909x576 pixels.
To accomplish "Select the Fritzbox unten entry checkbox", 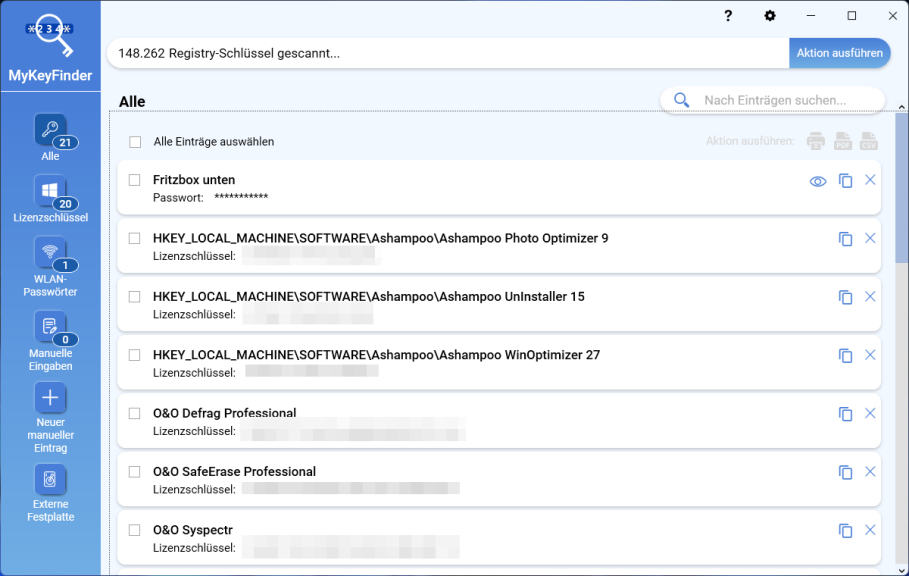I will 135,180.
